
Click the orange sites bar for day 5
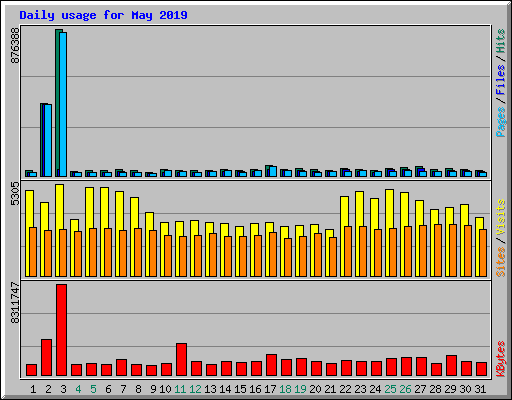93,252
